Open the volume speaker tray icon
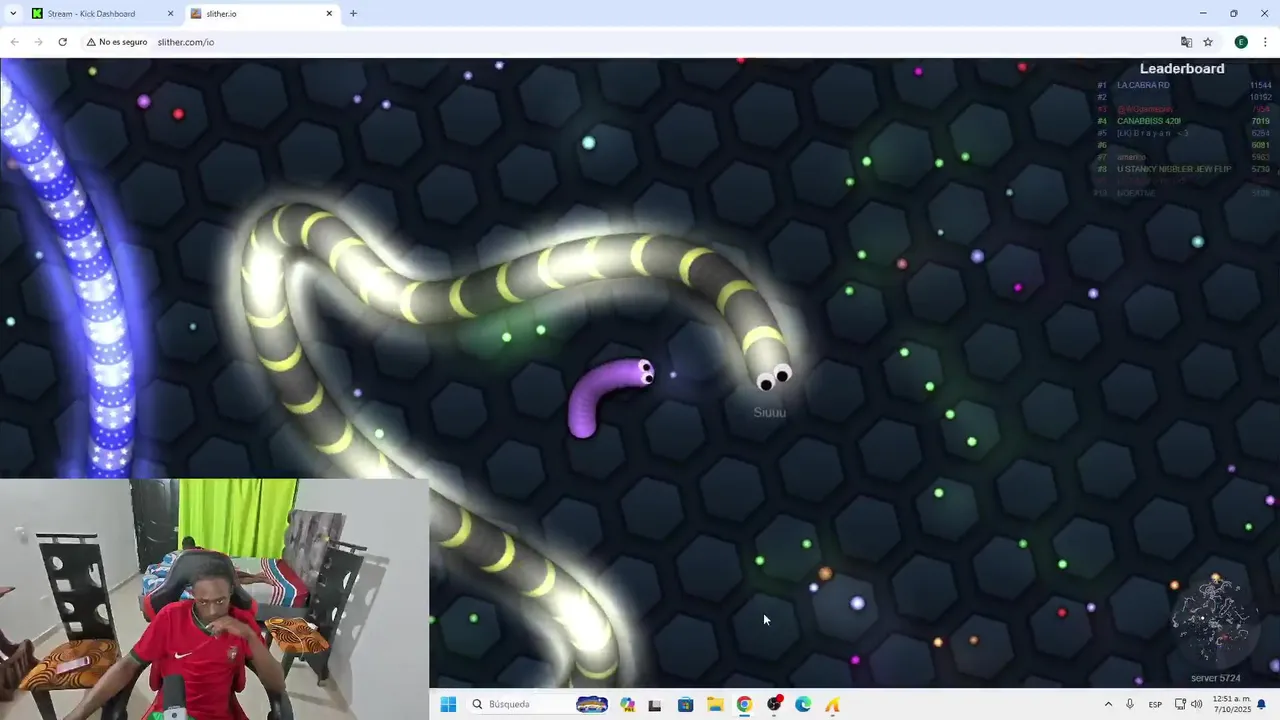 (x=1197, y=704)
